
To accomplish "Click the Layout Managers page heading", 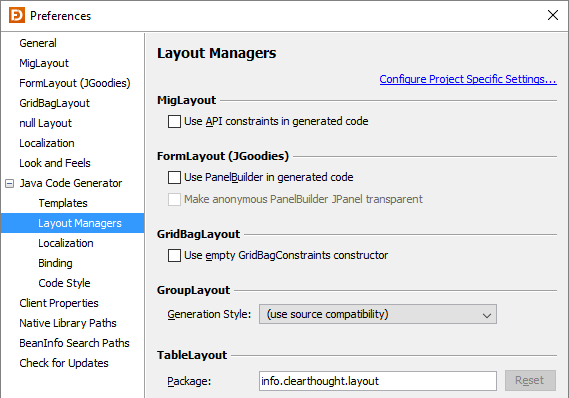I will pyautogui.click(x=217, y=53).
